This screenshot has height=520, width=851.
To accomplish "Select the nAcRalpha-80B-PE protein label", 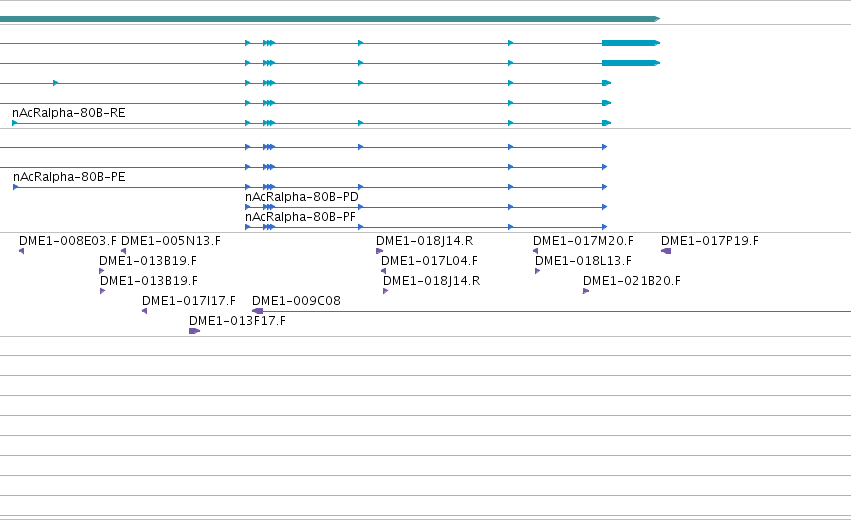I will point(69,177).
